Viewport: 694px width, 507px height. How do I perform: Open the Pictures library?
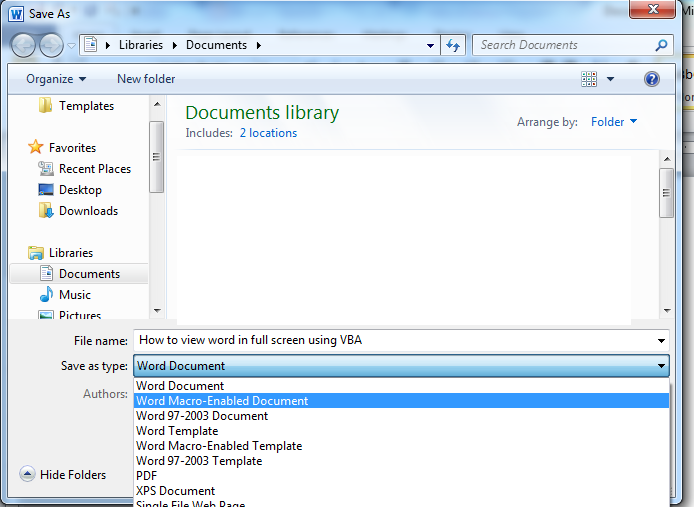tap(80, 315)
